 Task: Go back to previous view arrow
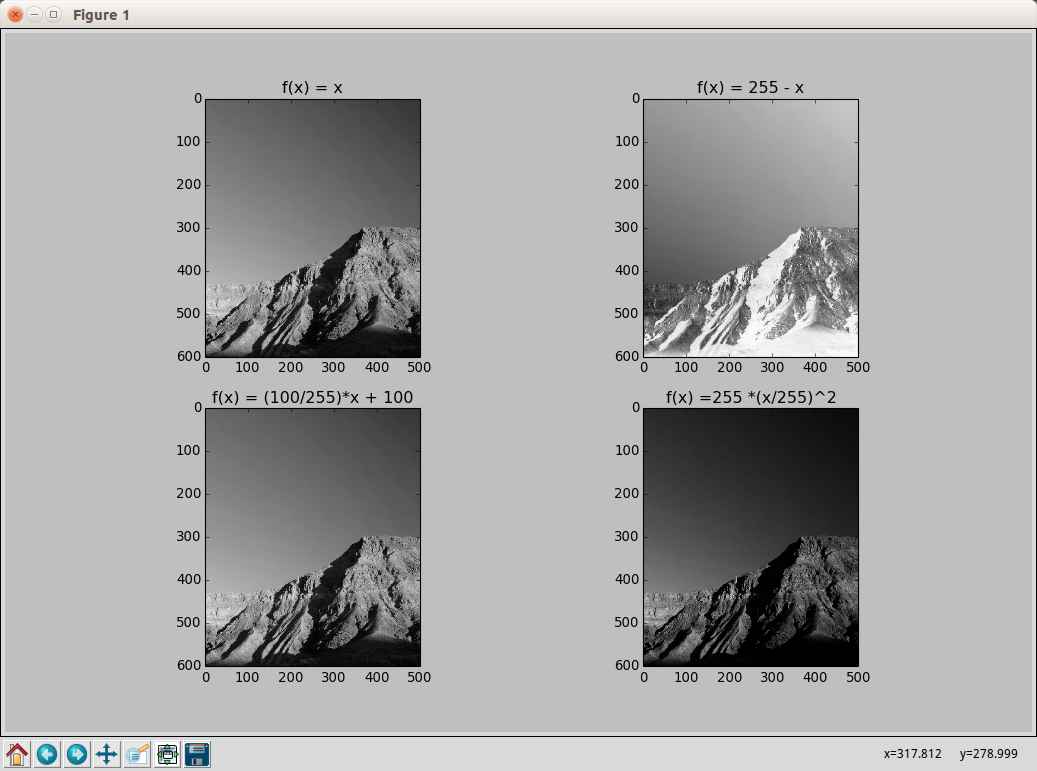pyautogui.click(x=47, y=754)
